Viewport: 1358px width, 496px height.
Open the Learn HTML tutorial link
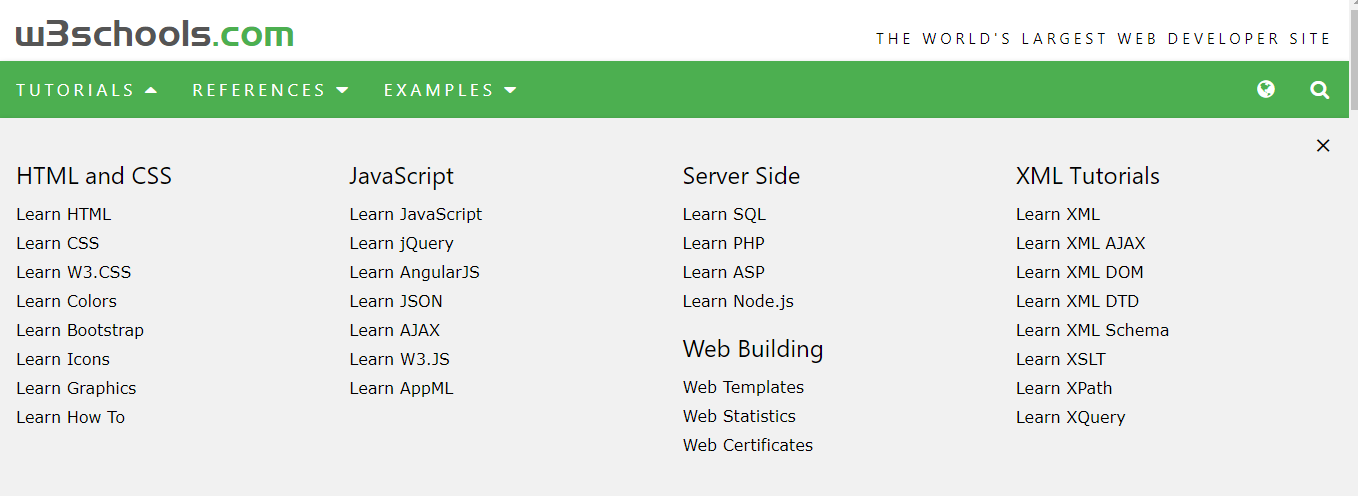click(x=64, y=214)
